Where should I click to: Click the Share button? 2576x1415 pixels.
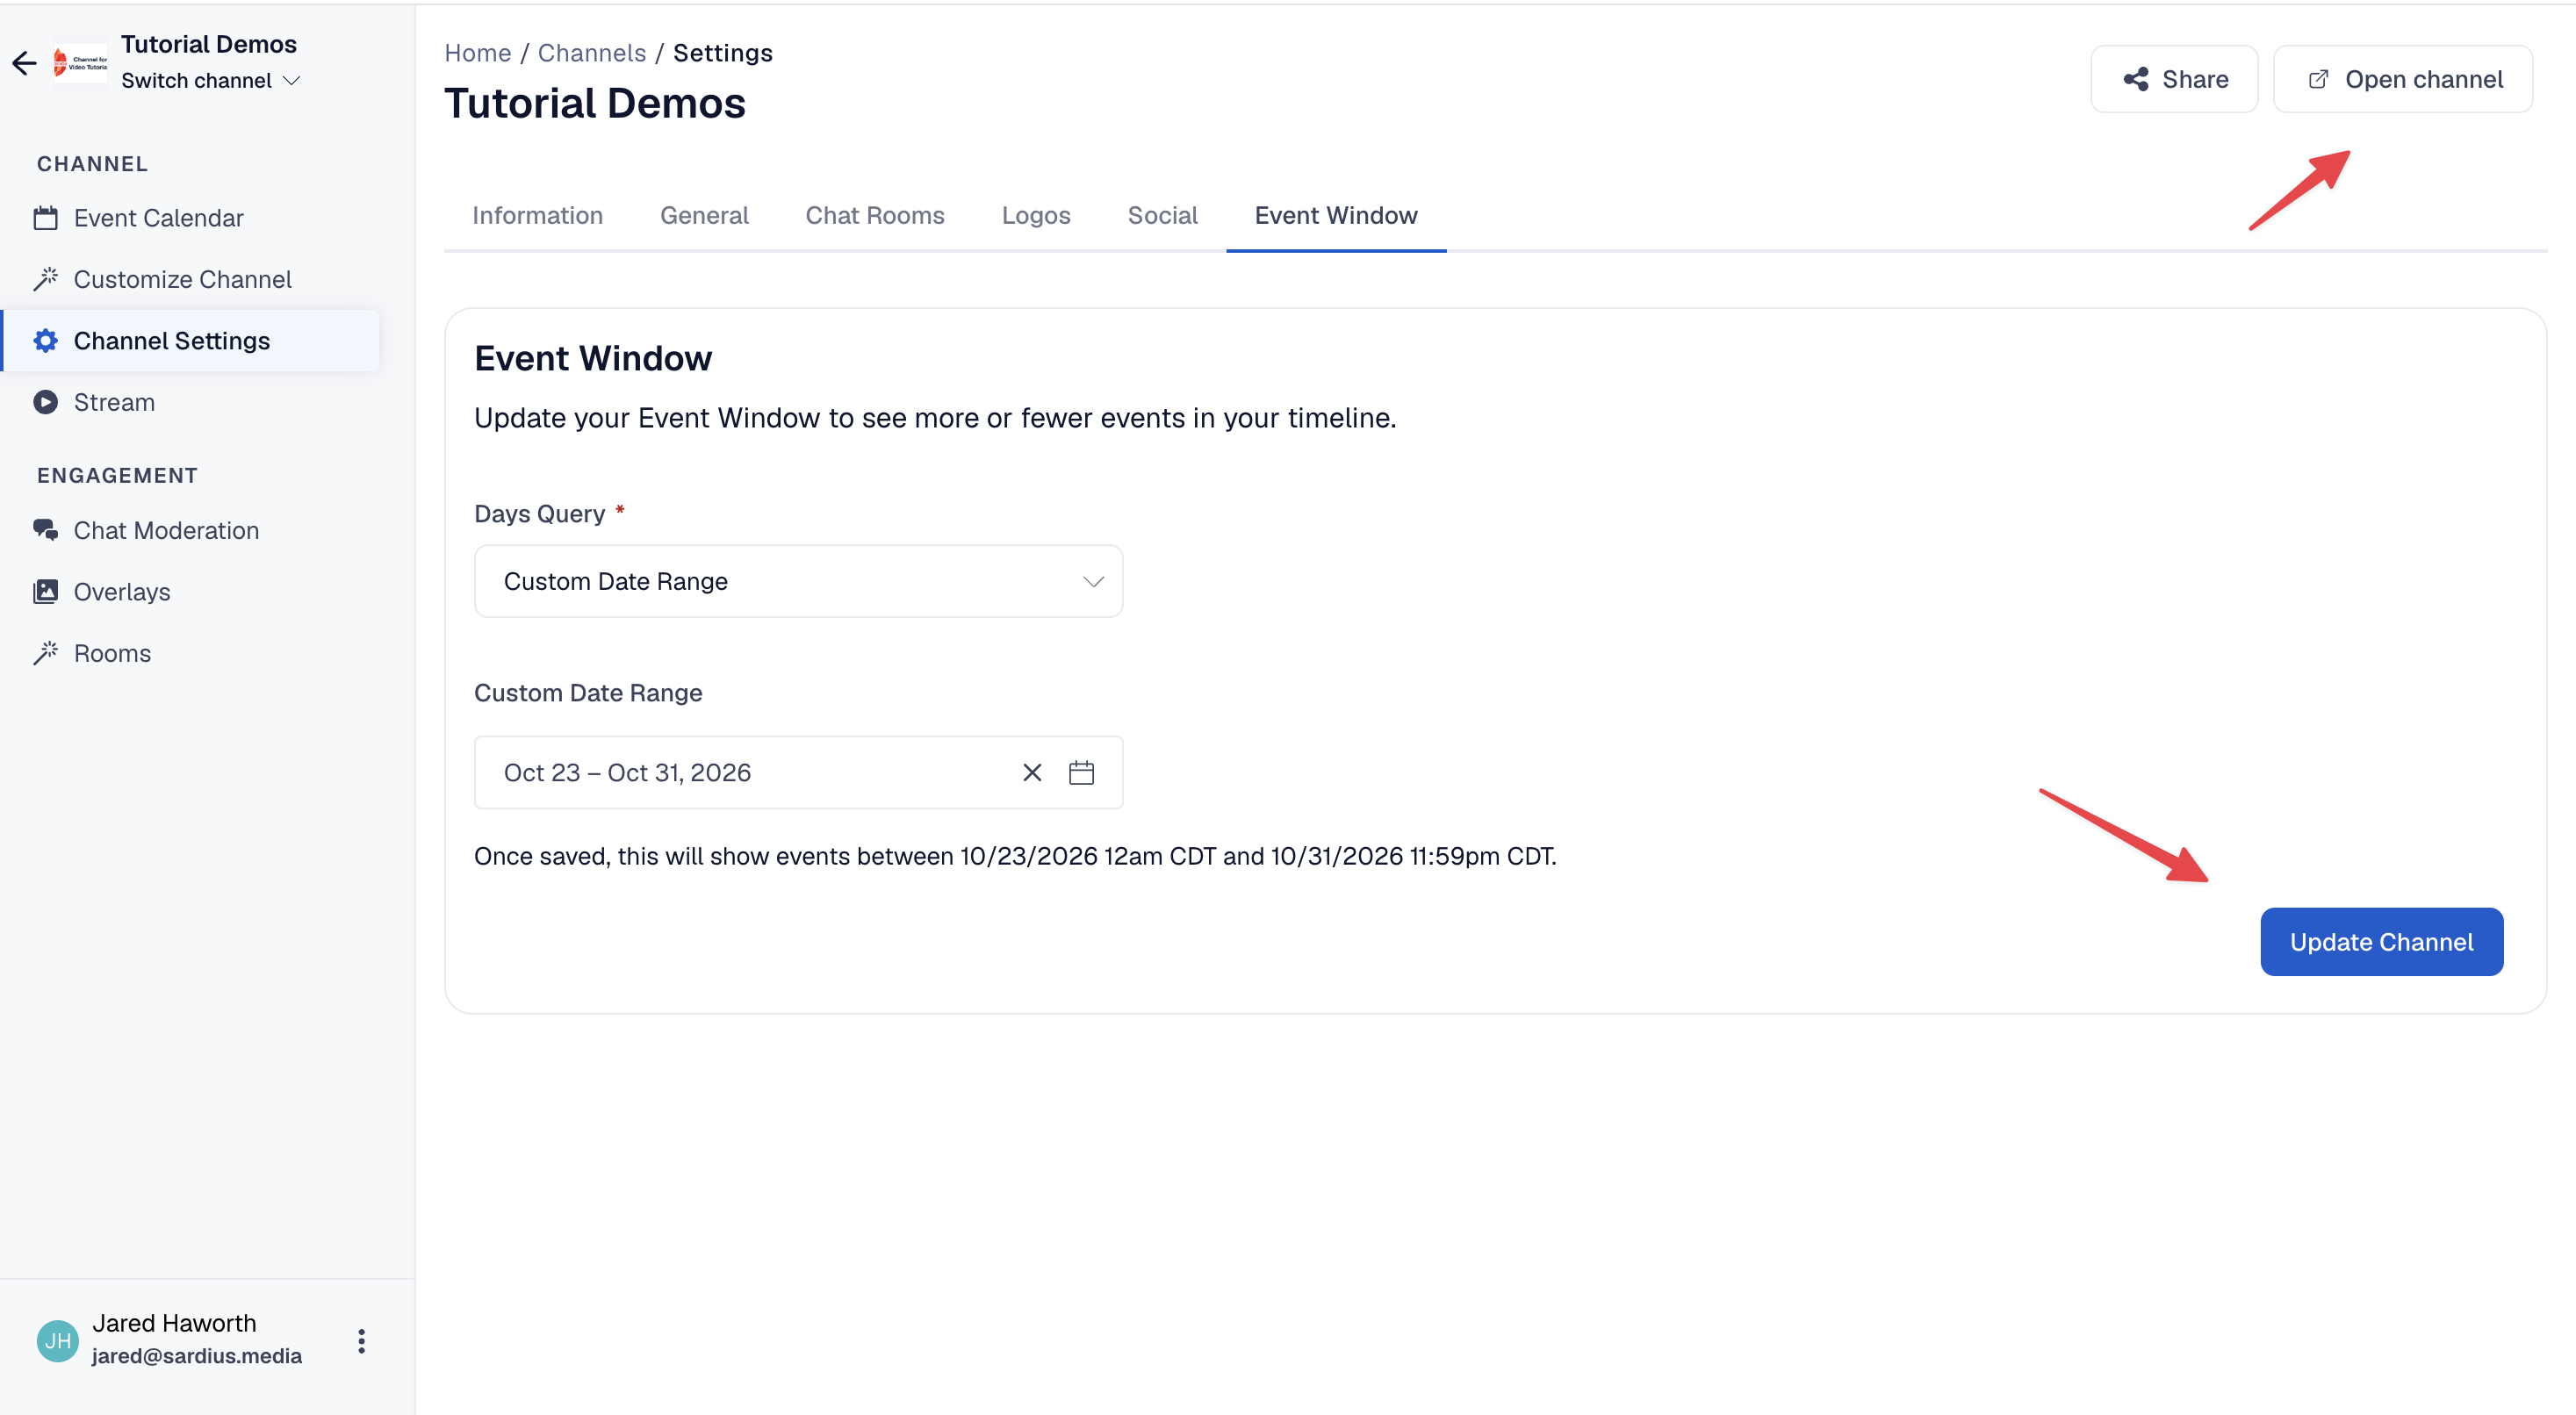click(x=2174, y=79)
